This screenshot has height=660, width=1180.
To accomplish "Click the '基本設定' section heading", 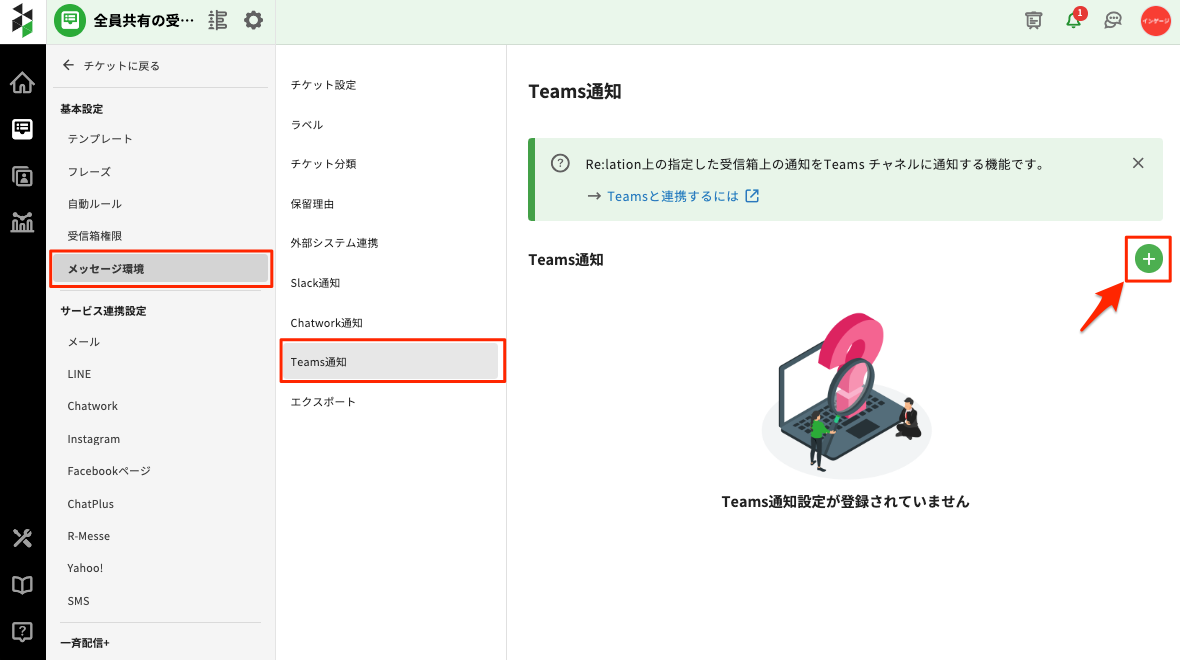I will click(x=81, y=109).
